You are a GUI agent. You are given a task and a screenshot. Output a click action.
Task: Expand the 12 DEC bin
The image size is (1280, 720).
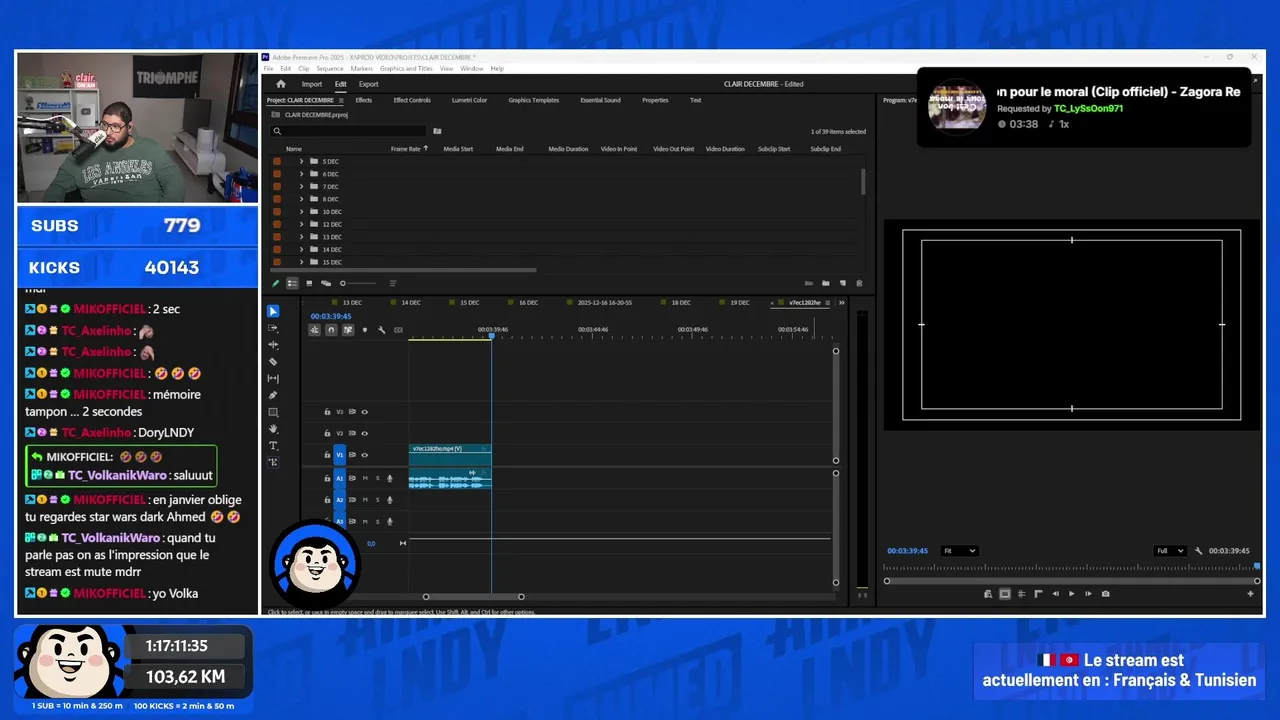301,224
